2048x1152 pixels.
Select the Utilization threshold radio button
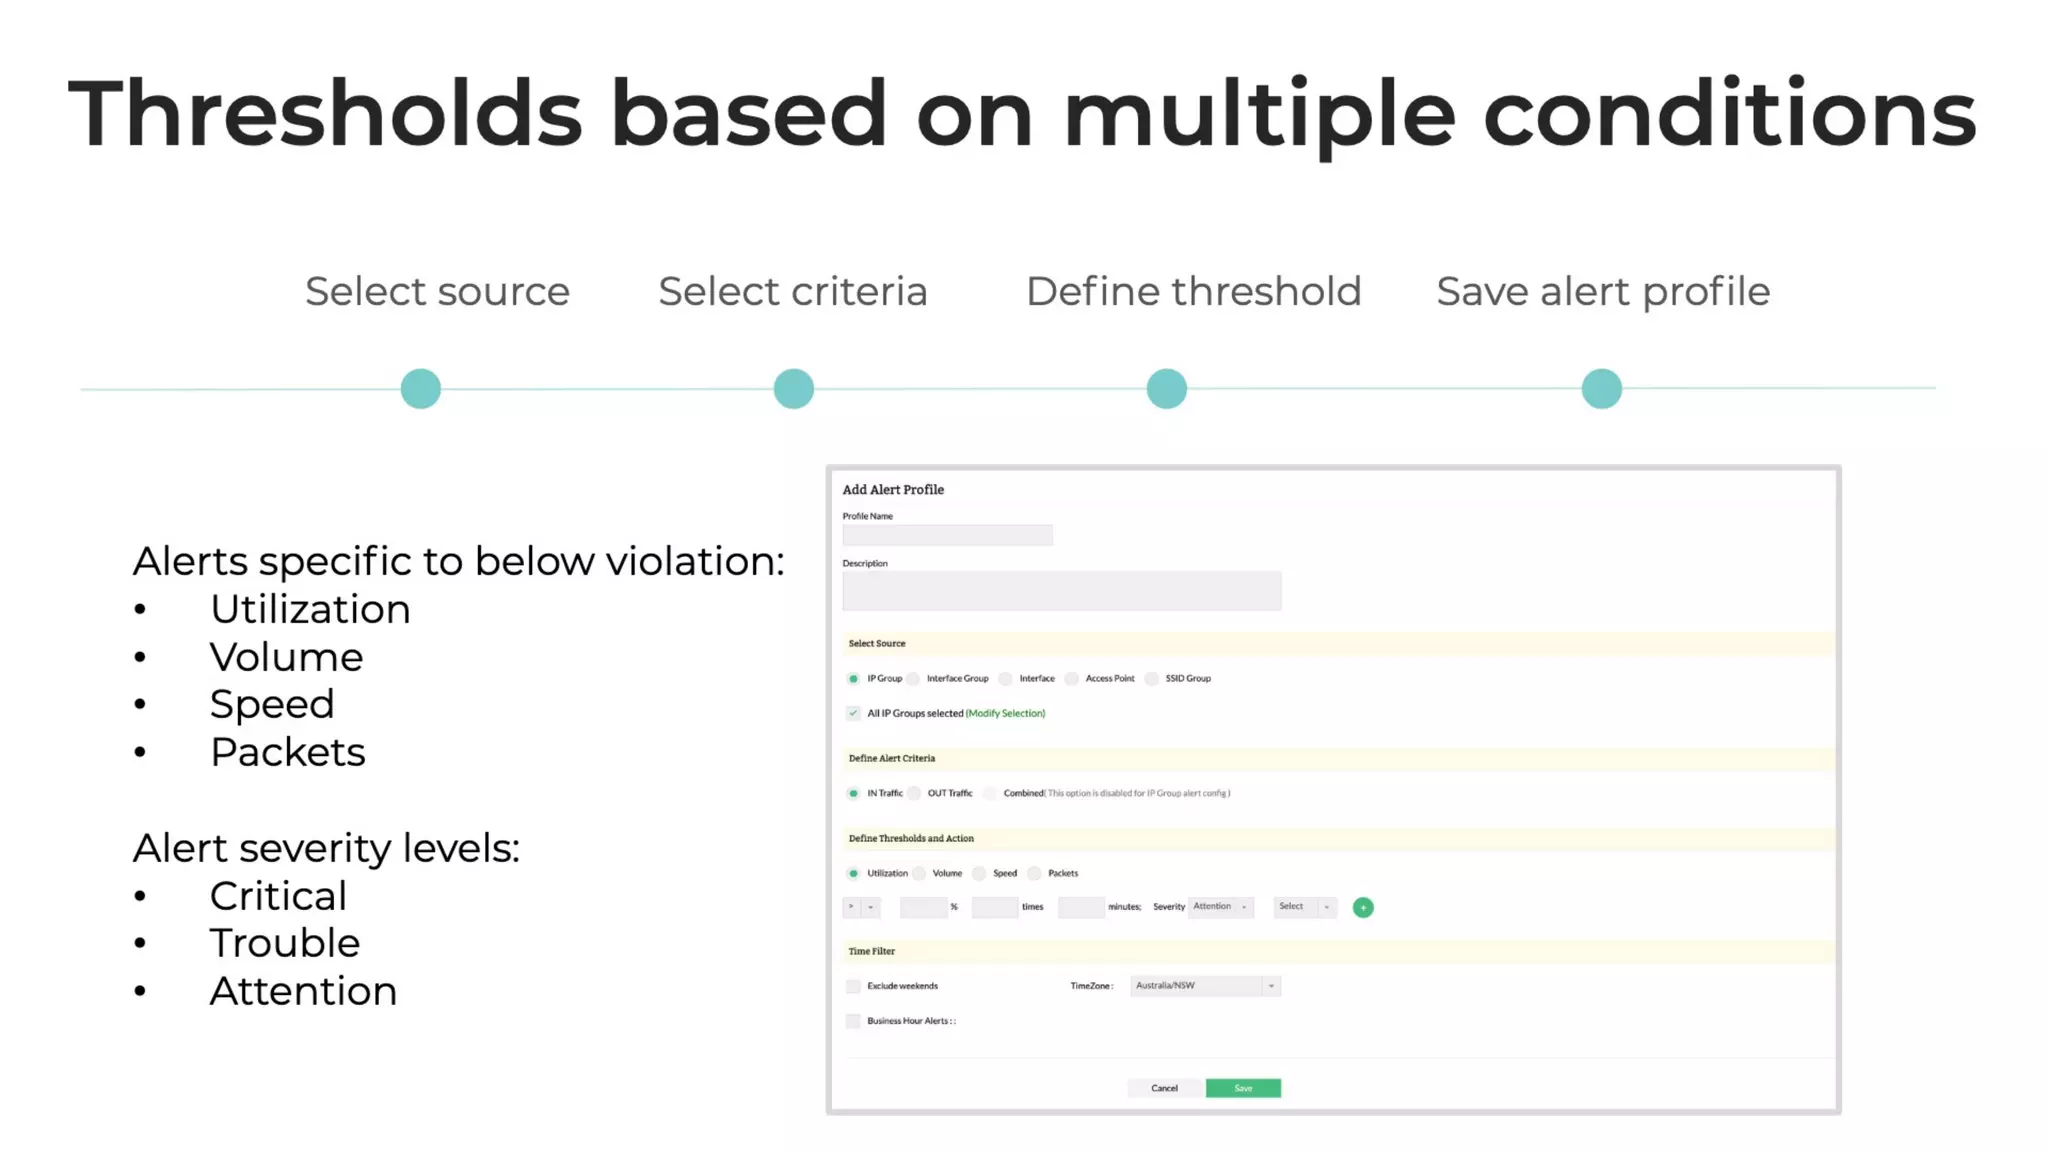click(853, 873)
